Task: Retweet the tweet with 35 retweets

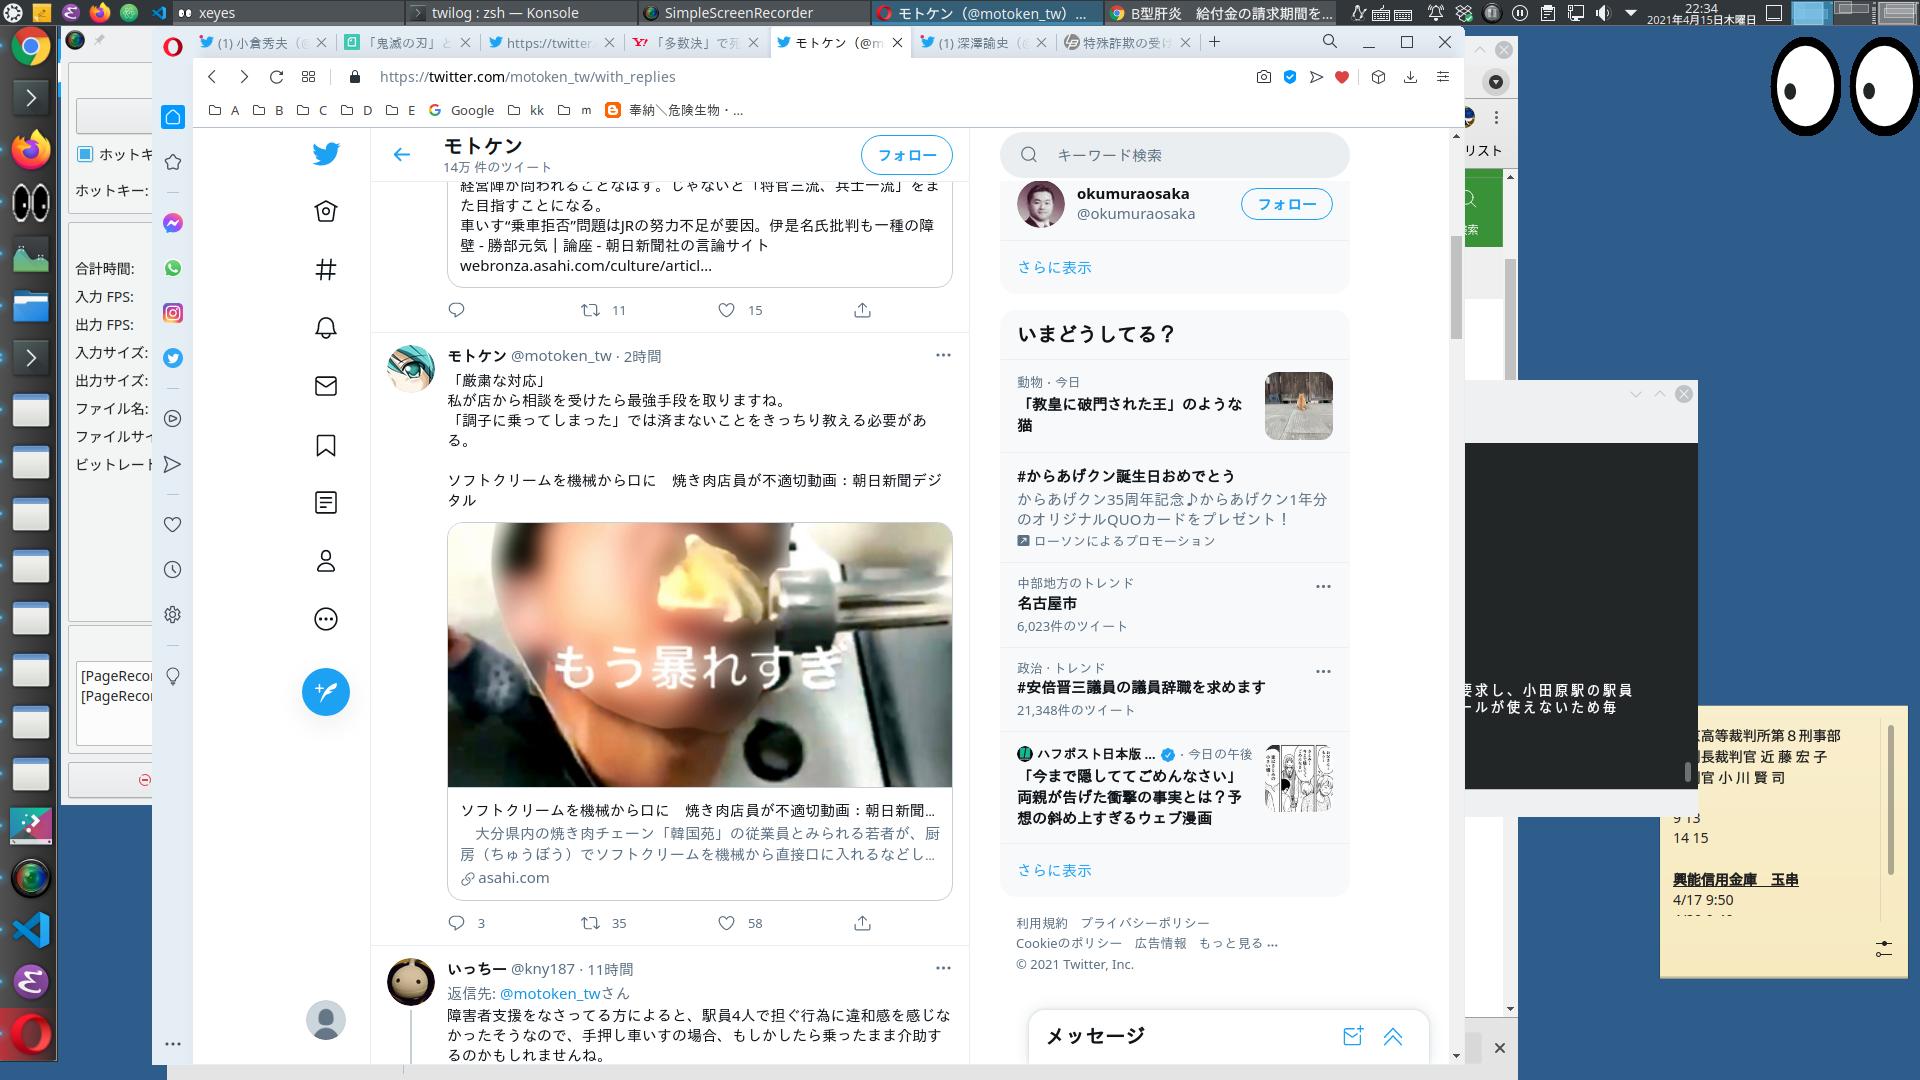Action: tap(591, 923)
